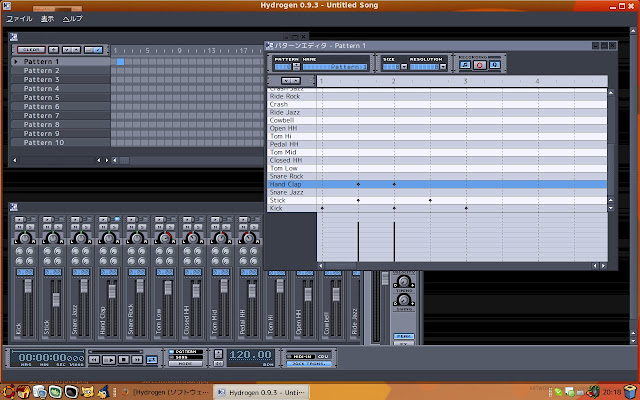Toggle the filled blue cell on Pattern 1 row
Image resolution: width=640 pixels, height=400 pixels.
coord(120,62)
